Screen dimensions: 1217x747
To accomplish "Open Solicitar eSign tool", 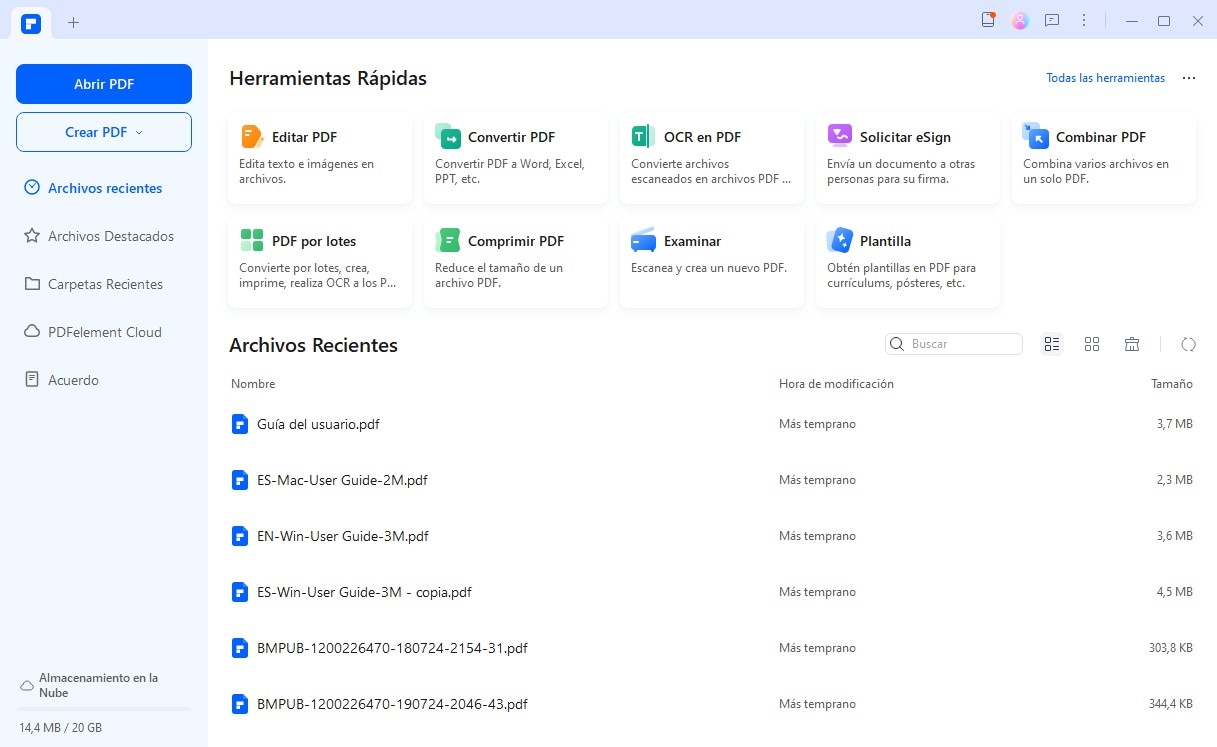I will [x=908, y=158].
